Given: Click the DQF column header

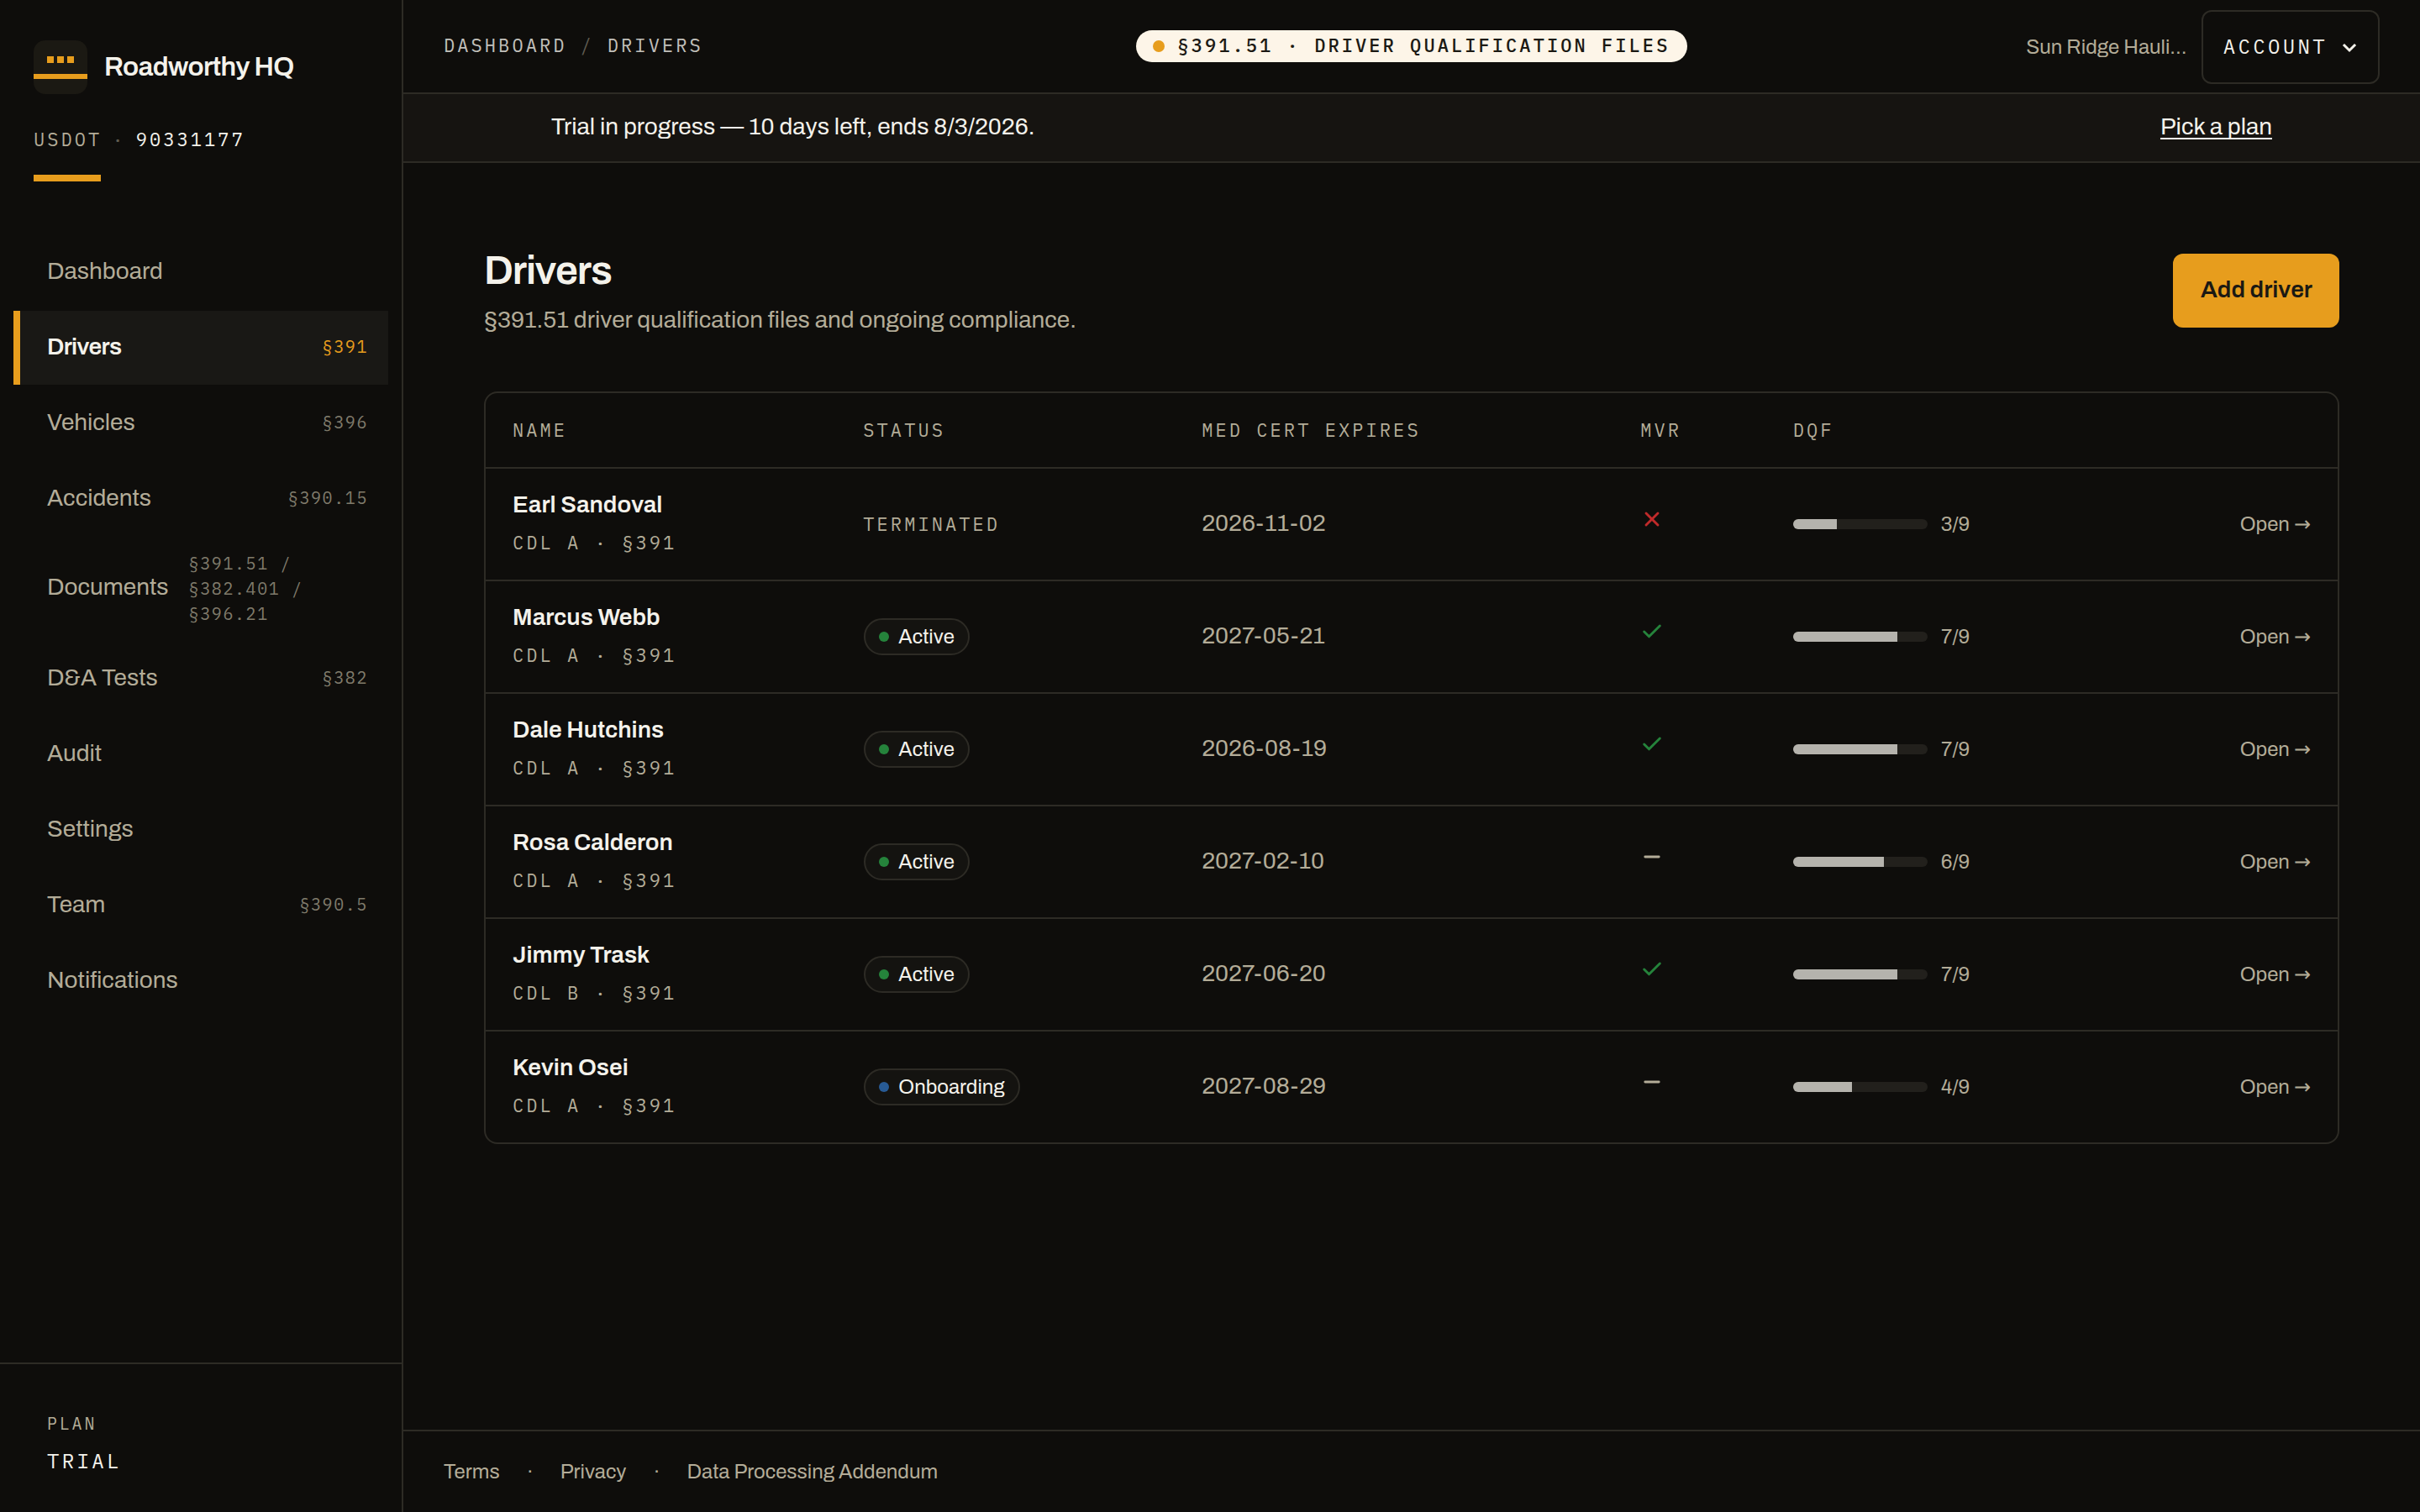Looking at the screenshot, I should click(x=1812, y=430).
